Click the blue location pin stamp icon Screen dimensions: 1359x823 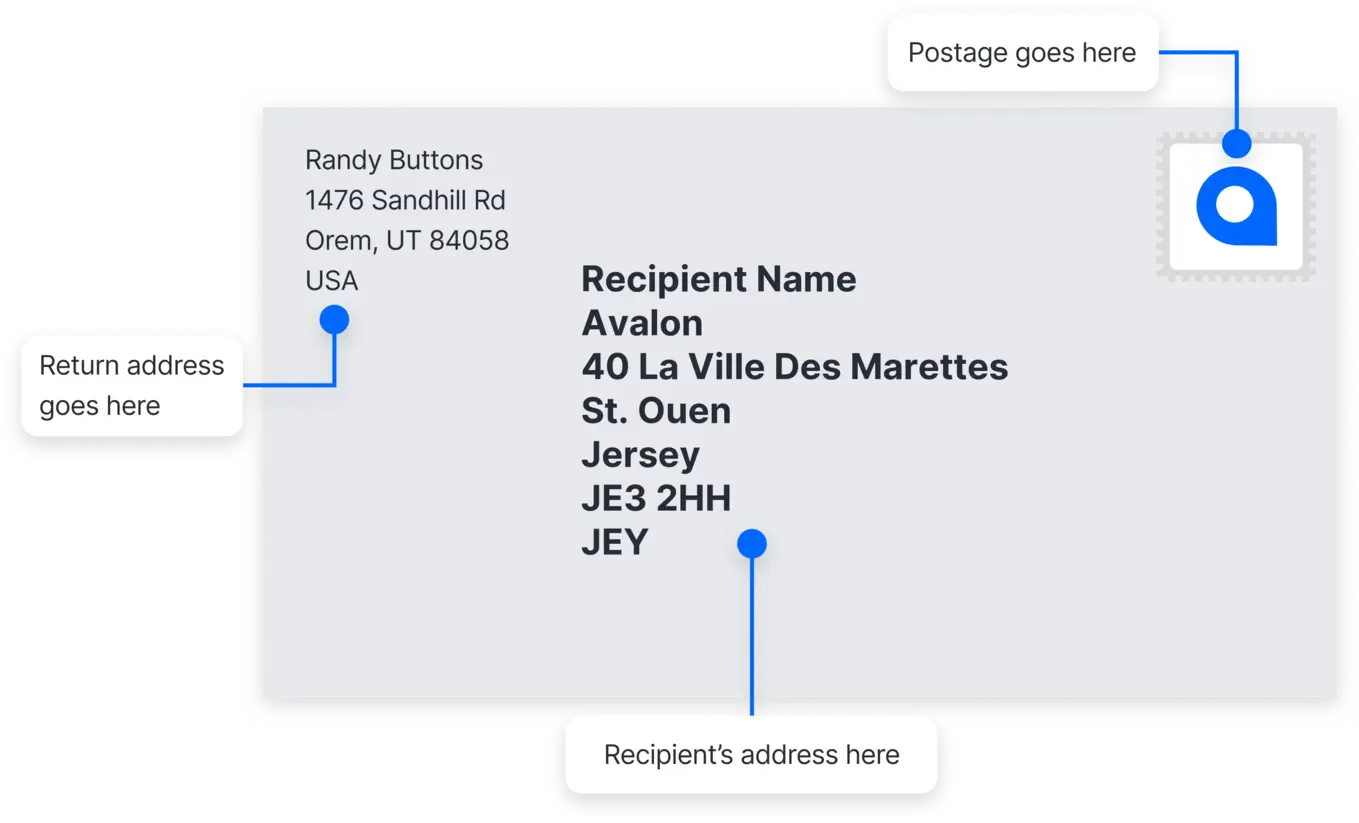1237,207
